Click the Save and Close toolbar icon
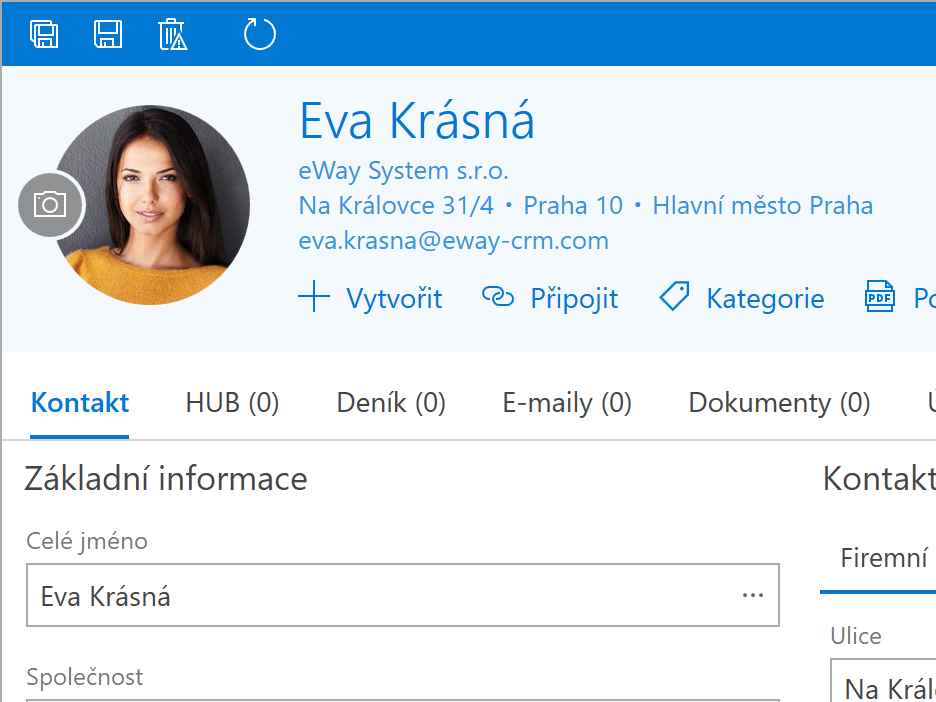Screen dimensions: 936x702 point(44,35)
